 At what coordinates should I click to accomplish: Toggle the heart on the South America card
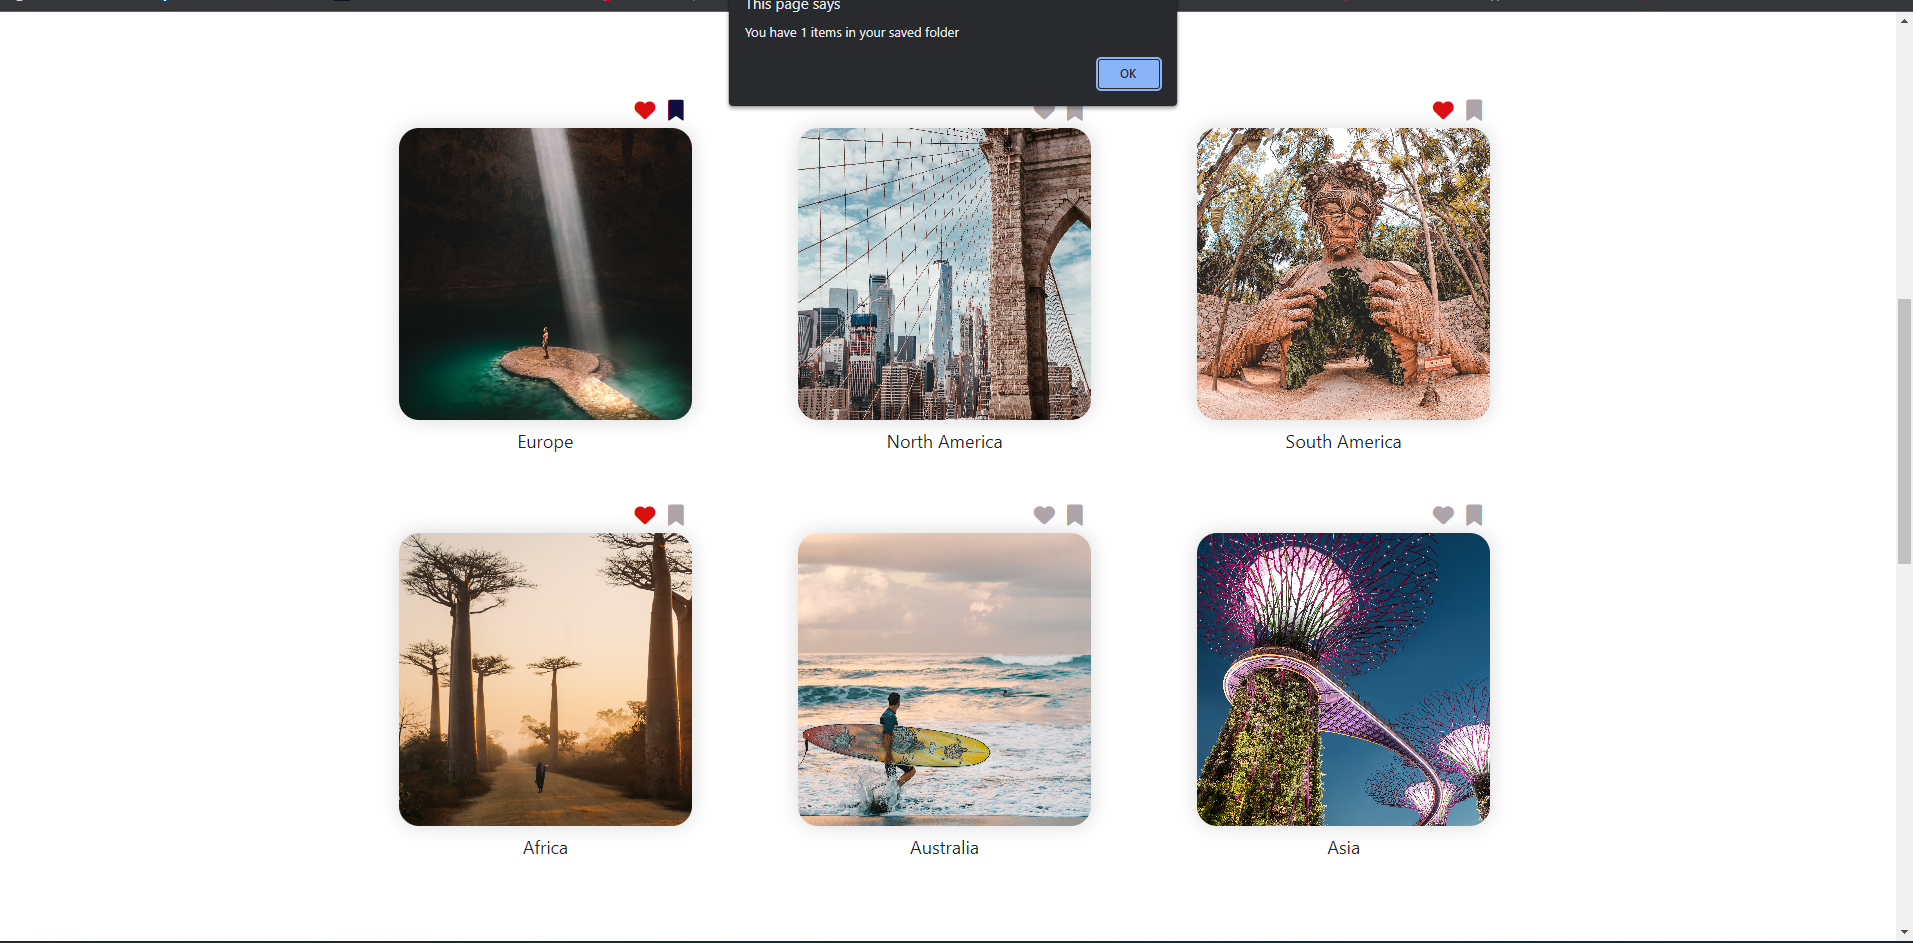click(x=1442, y=110)
